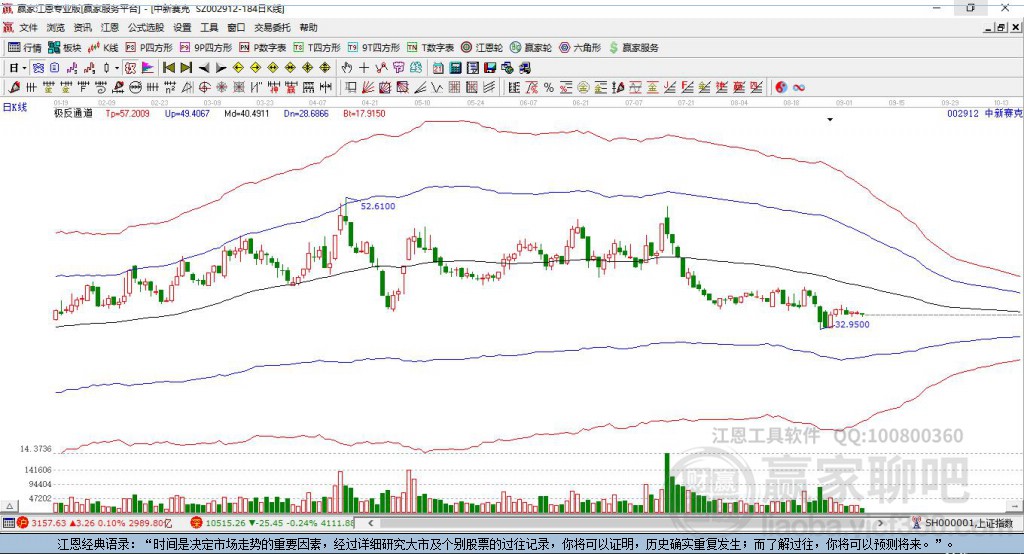
Task: Click the horizontal scrollbar right arrow
Action: coord(880,523)
